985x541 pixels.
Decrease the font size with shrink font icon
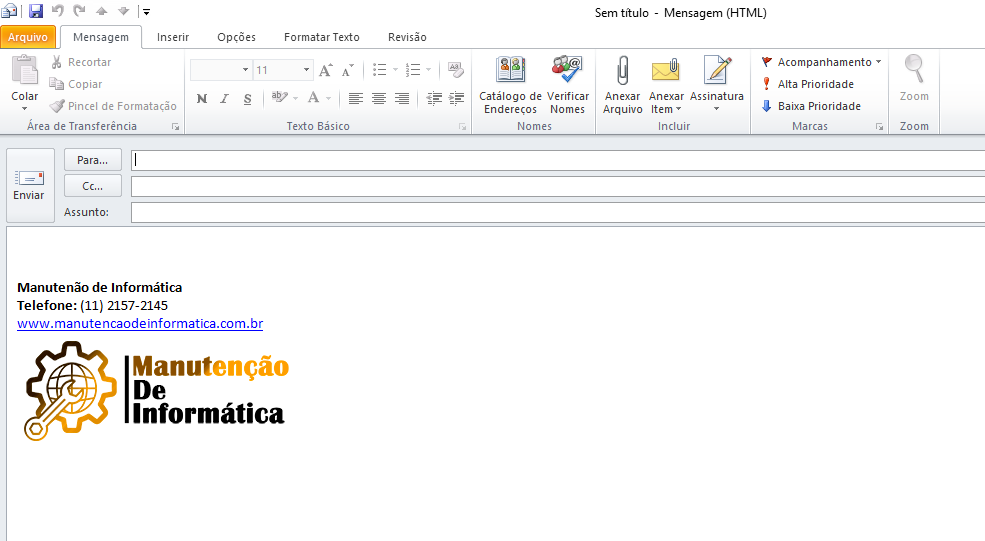347,70
